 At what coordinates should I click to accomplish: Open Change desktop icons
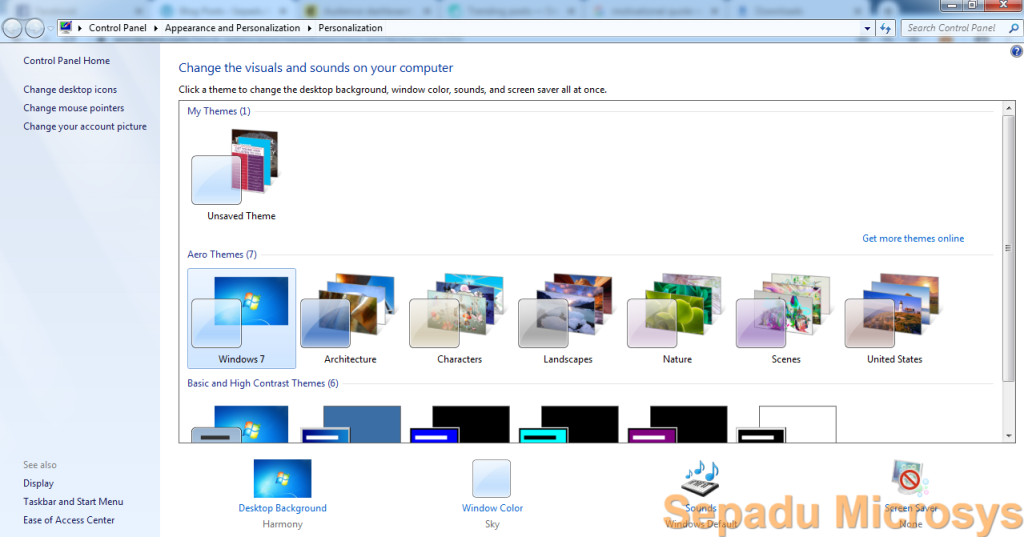[70, 90]
